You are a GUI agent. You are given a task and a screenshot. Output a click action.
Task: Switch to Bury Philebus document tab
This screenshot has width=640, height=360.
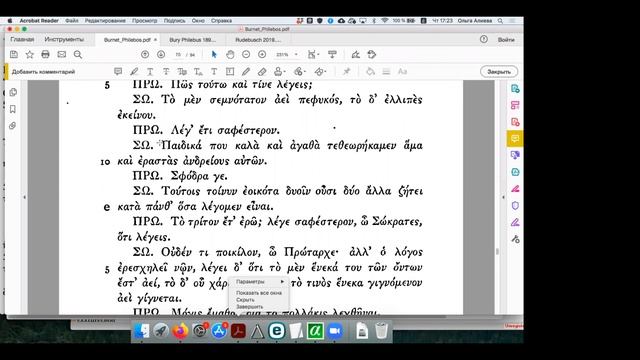(x=192, y=40)
